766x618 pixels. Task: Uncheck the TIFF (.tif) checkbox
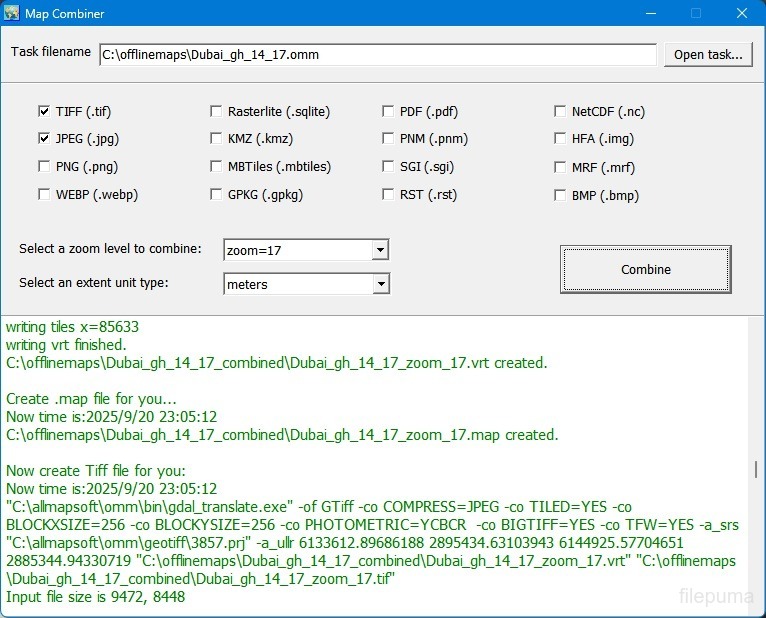pyautogui.click(x=44, y=111)
